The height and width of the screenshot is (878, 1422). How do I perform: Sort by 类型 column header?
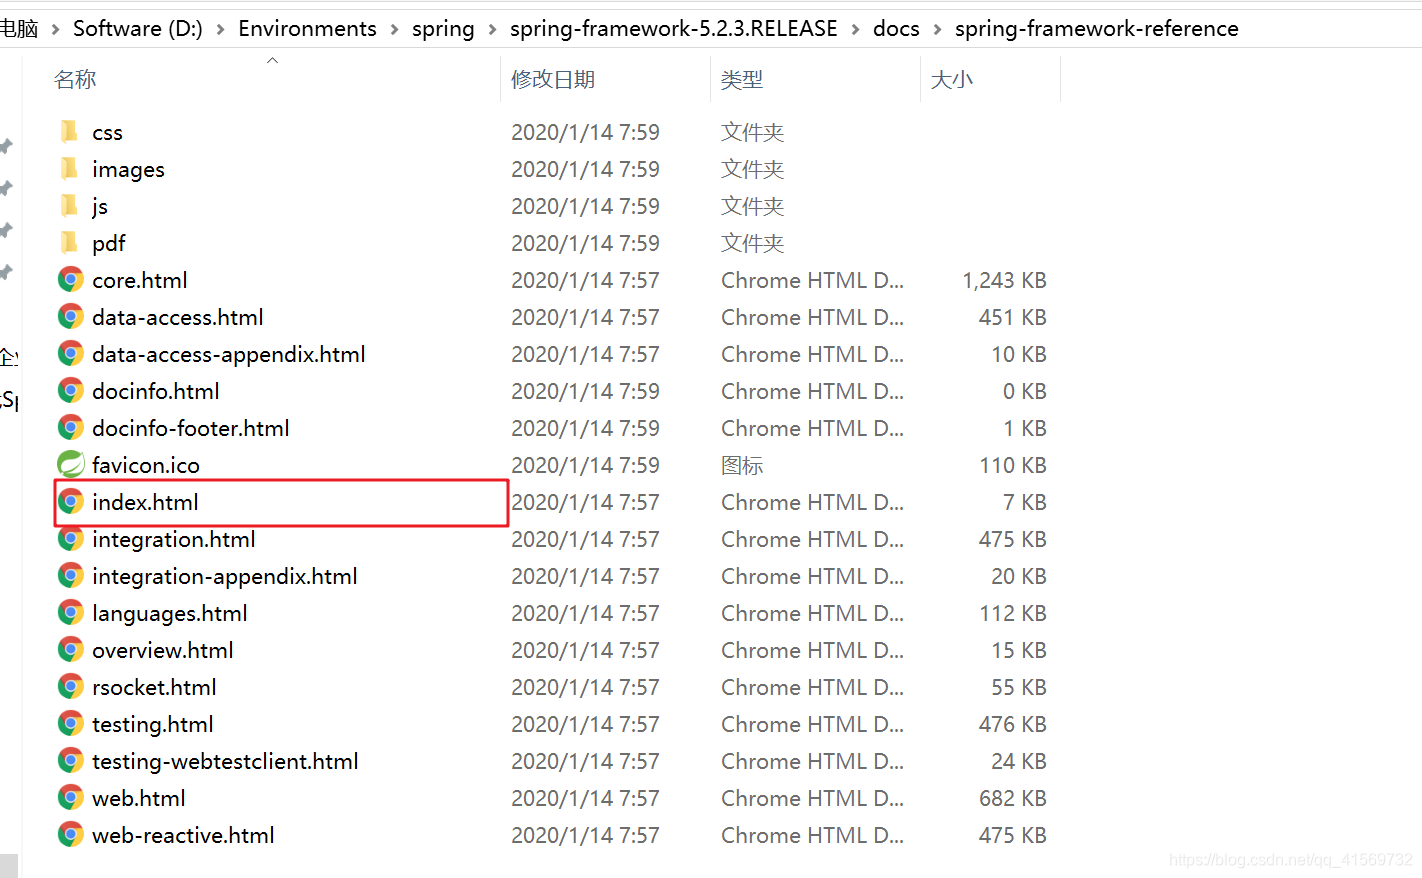[742, 79]
